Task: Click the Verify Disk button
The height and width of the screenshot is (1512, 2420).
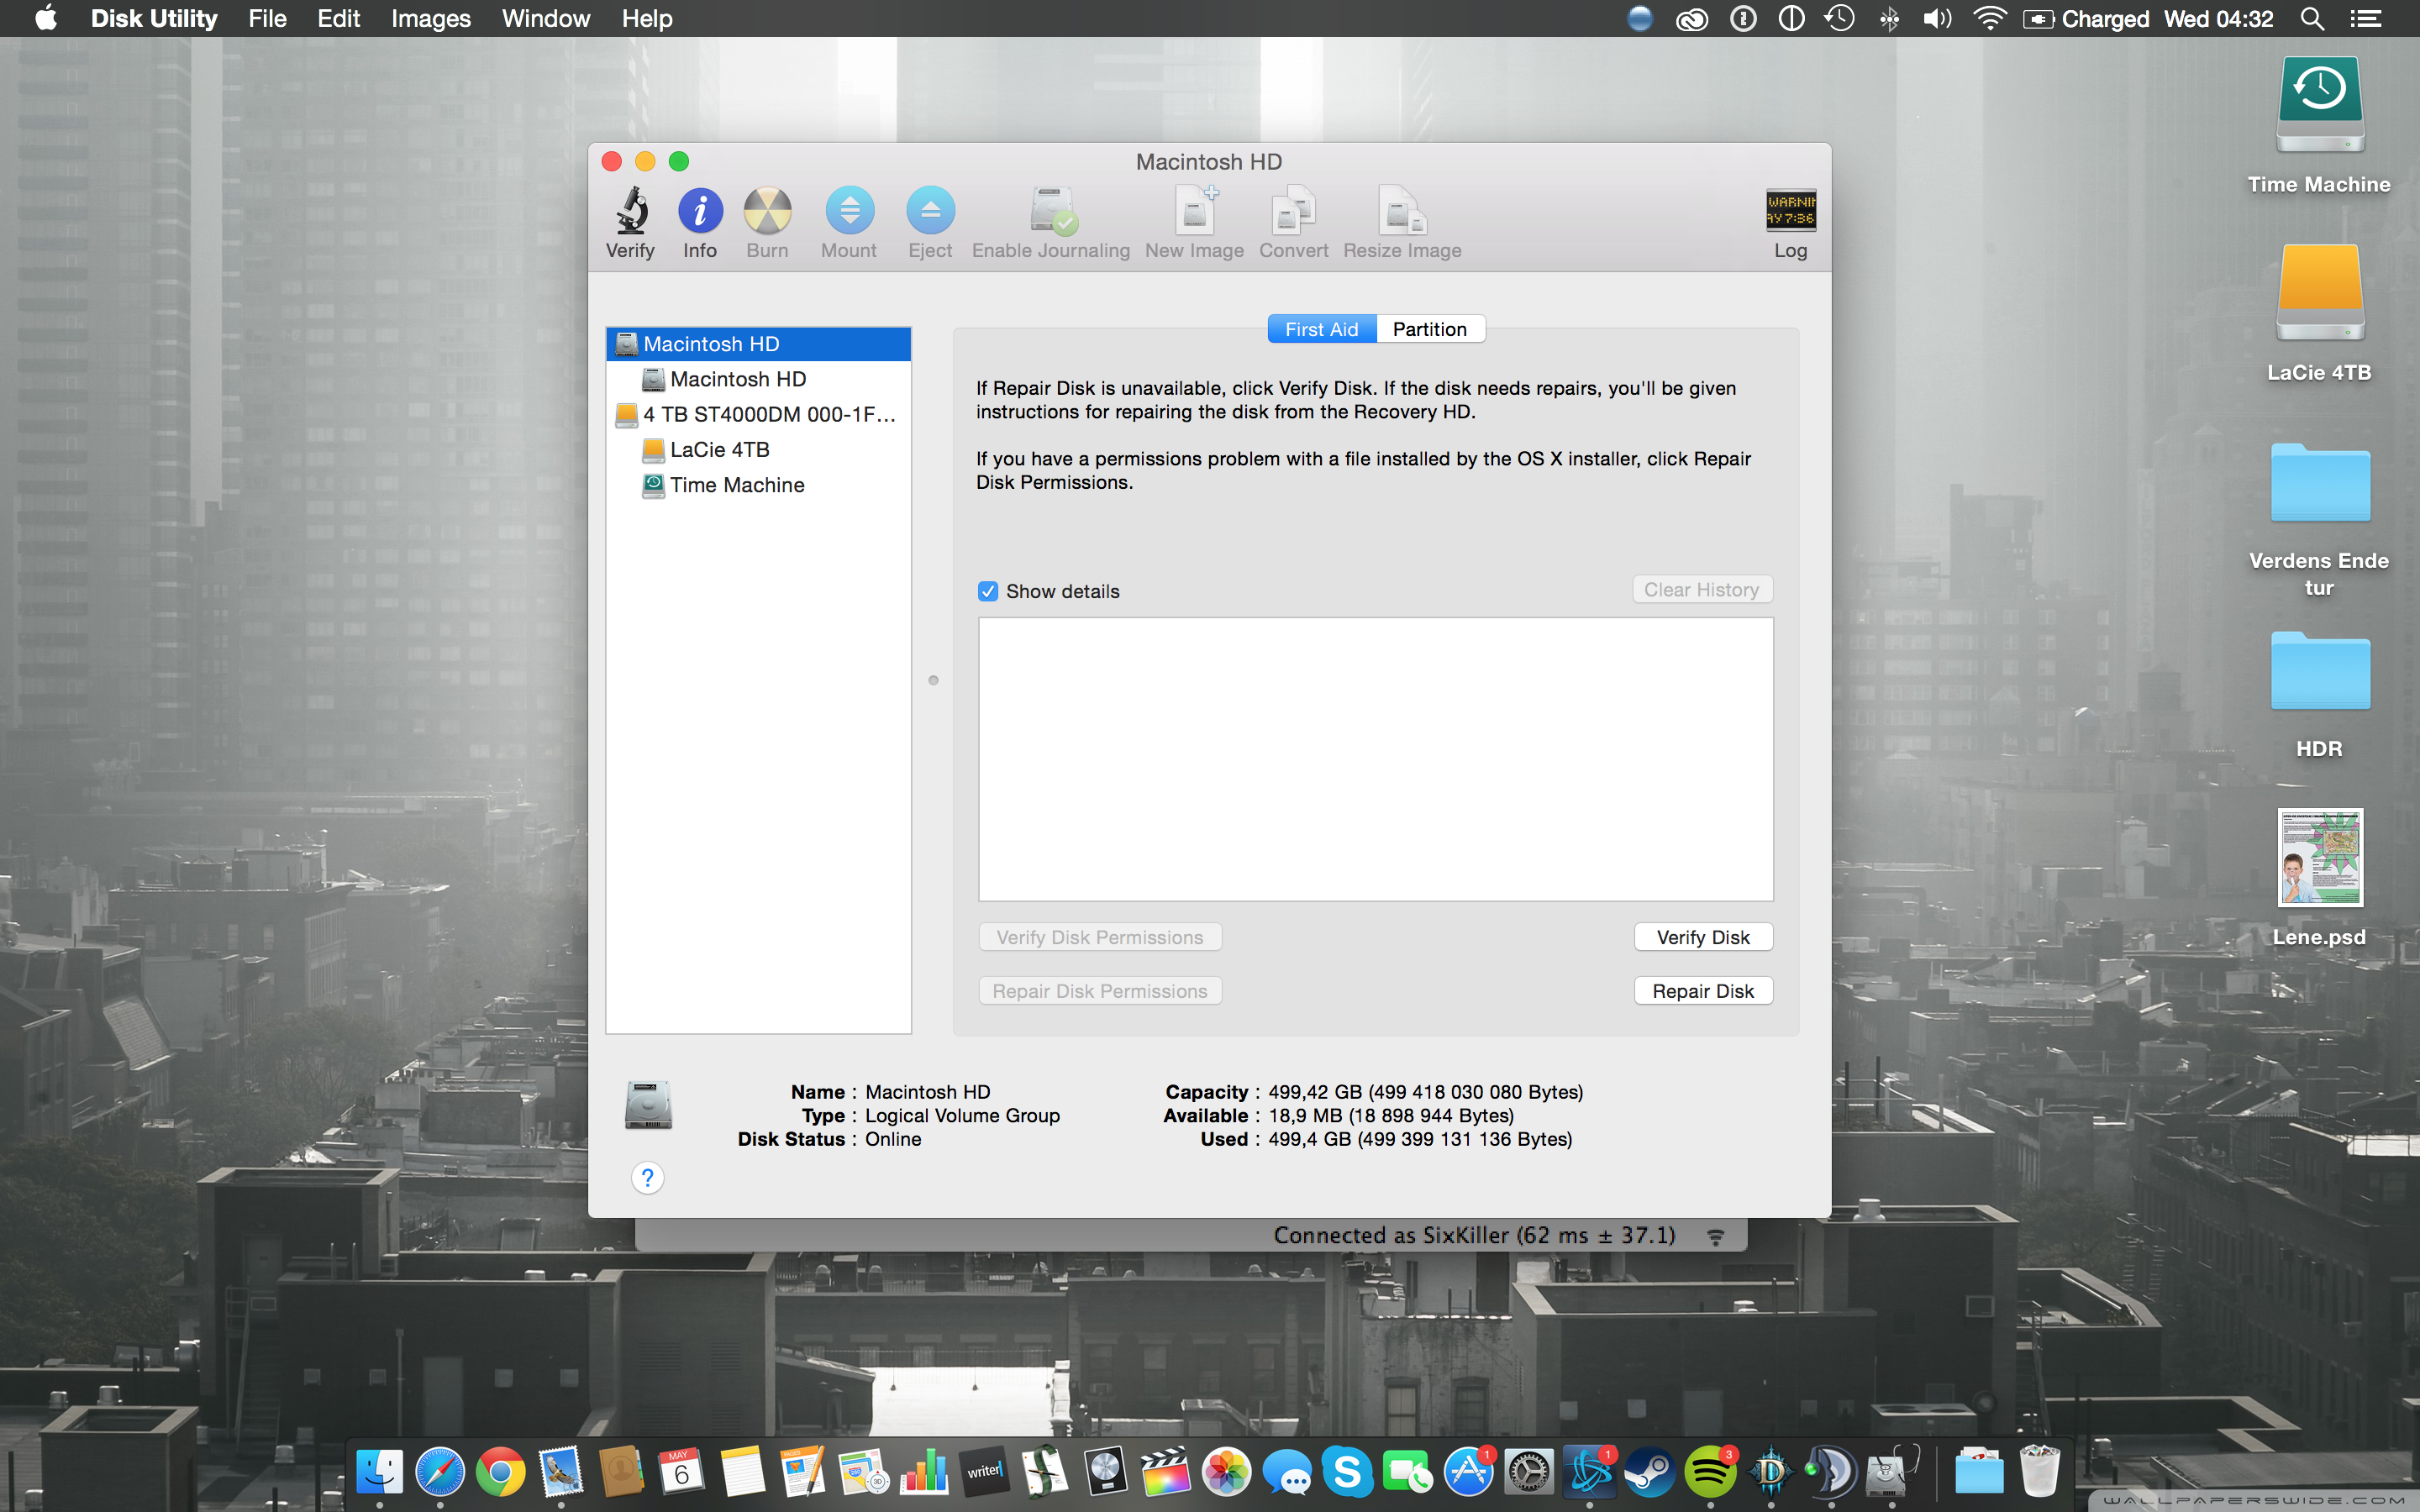Action: 1702,937
